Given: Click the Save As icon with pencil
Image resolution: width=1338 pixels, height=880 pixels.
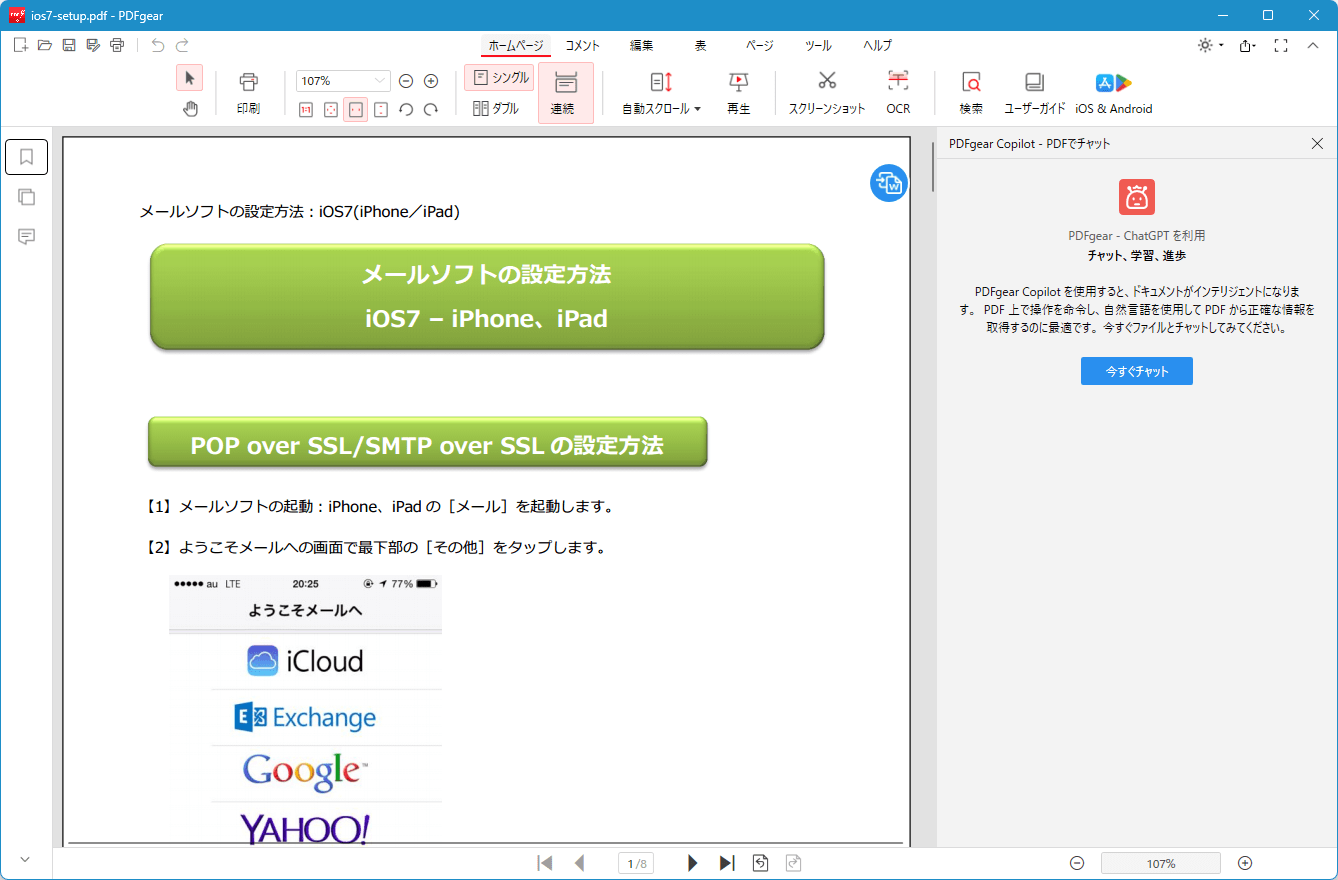Looking at the screenshot, I should [x=93, y=45].
